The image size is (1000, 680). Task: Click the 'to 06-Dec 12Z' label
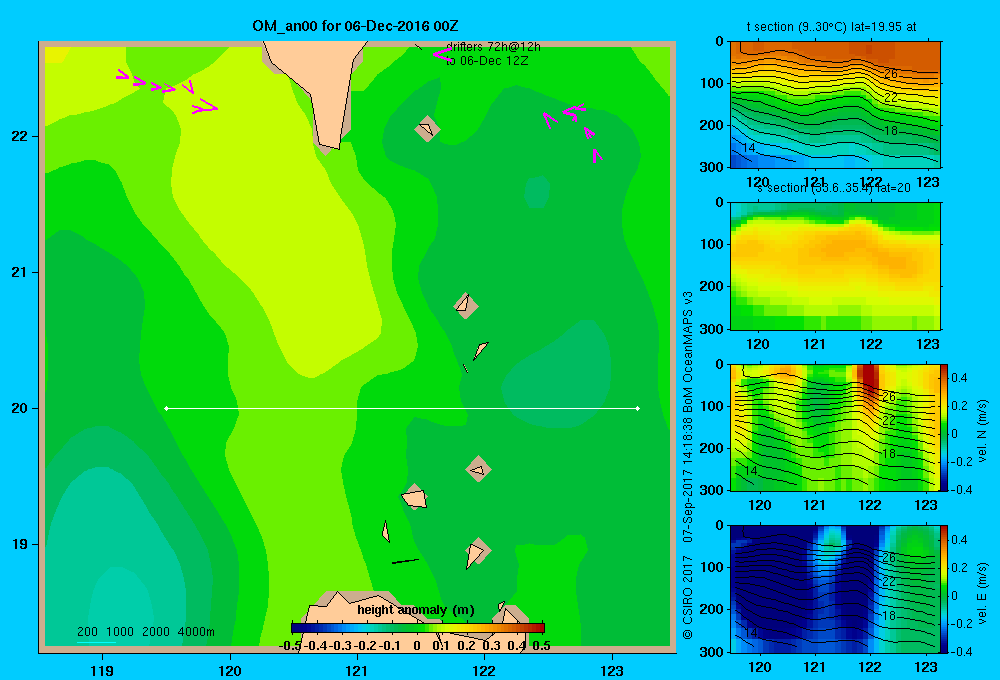coord(487,61)
